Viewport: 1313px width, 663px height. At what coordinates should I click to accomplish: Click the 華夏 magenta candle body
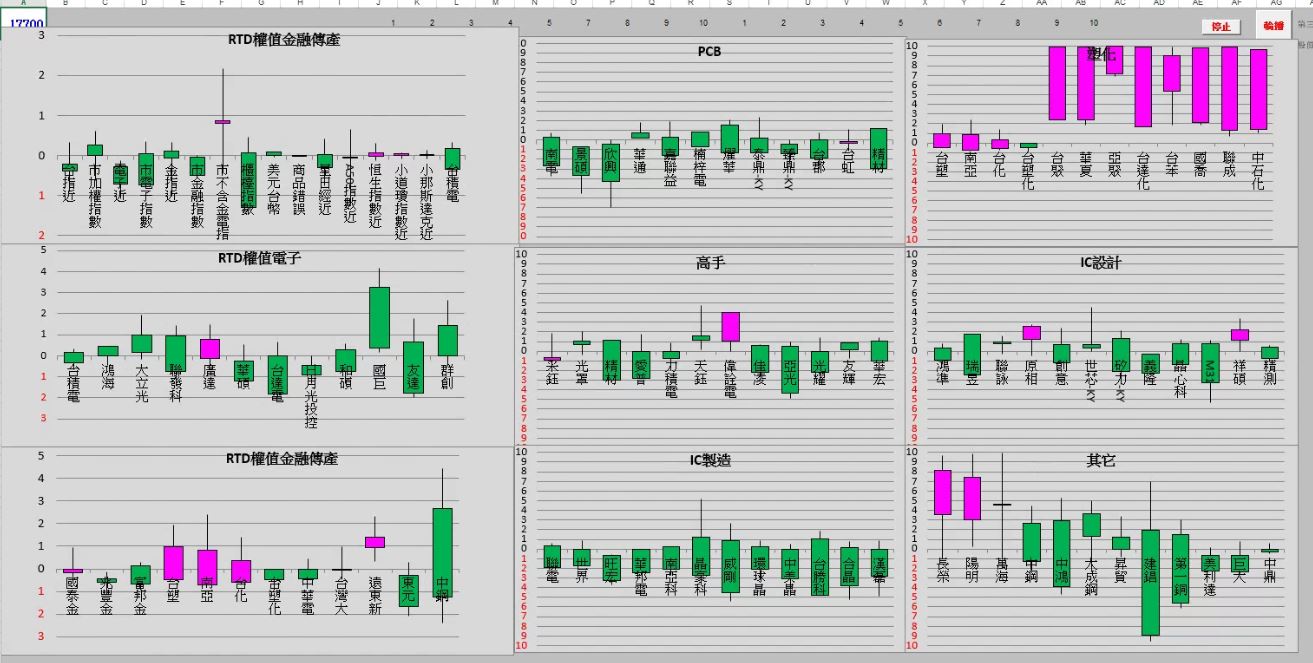pos(1086,83)
